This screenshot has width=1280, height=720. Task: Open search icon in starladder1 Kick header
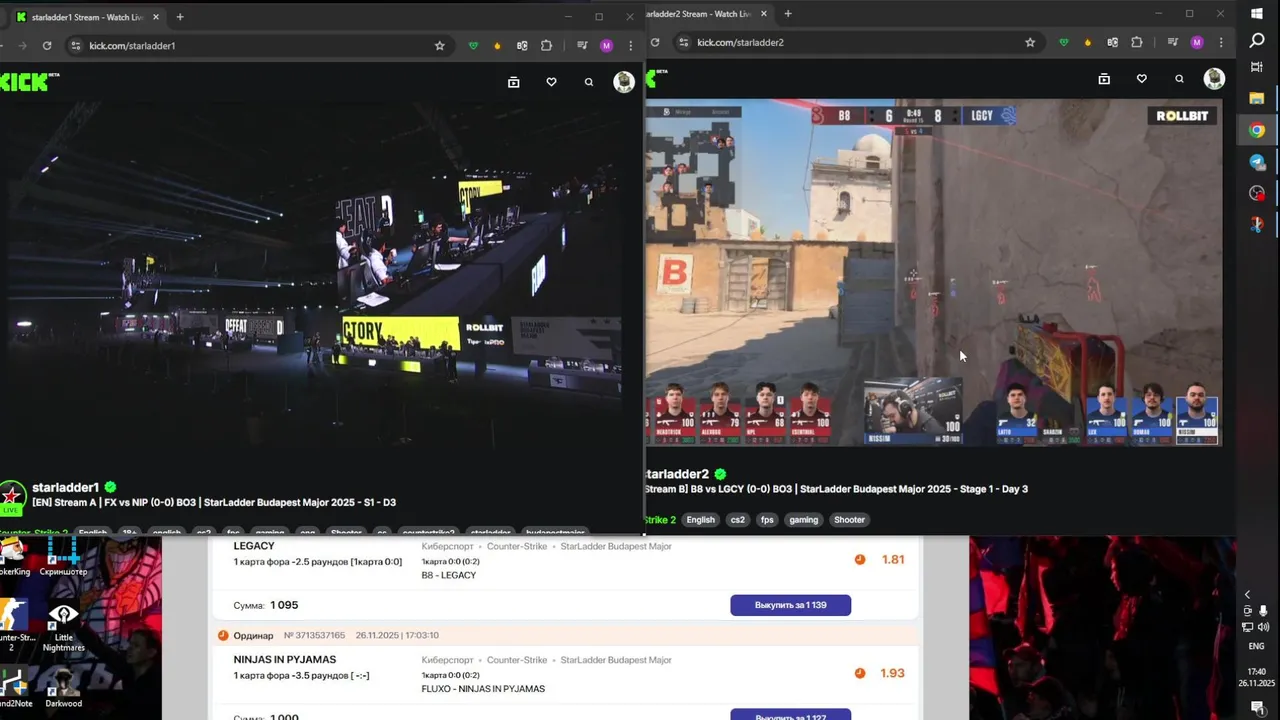point(589,82)
